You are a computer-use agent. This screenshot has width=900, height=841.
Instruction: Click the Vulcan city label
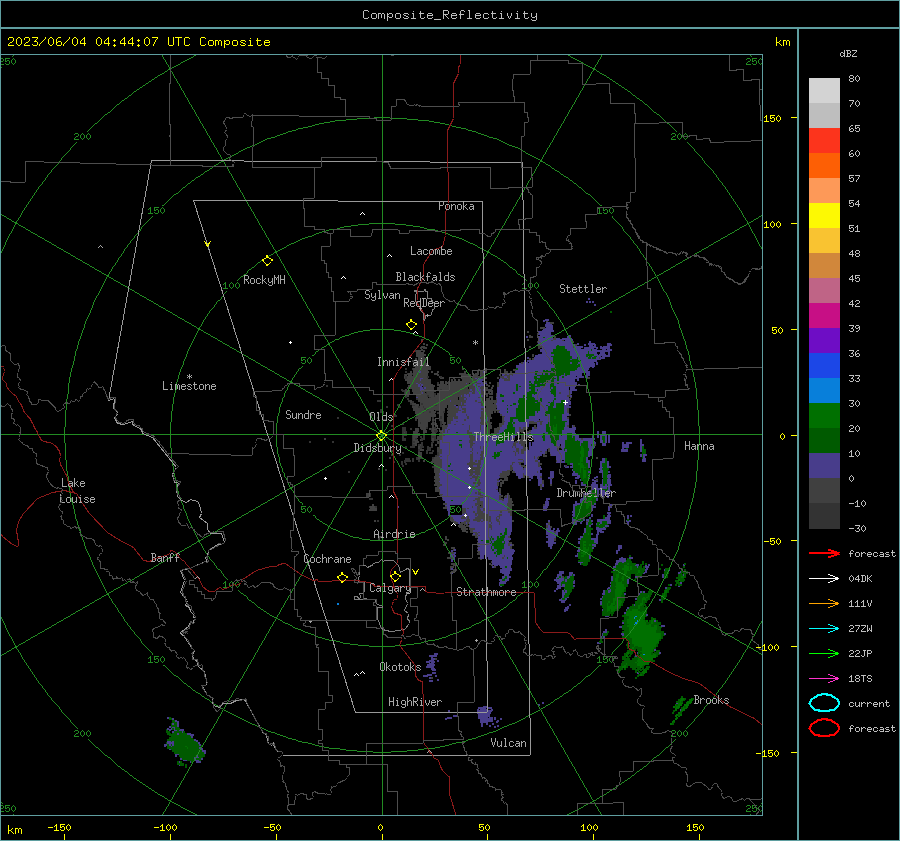pyautogui.click(x=508, y=743)
